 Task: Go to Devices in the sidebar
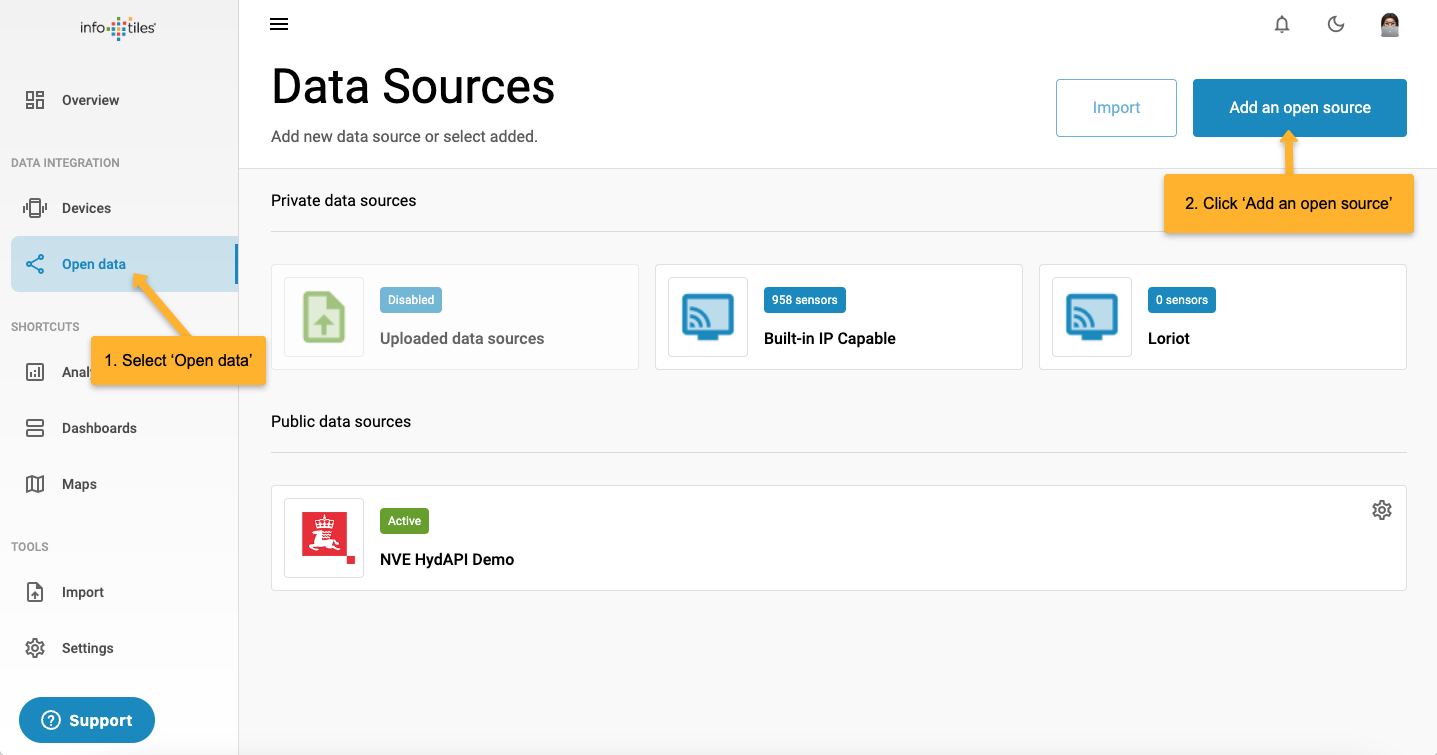coord(86,208)
